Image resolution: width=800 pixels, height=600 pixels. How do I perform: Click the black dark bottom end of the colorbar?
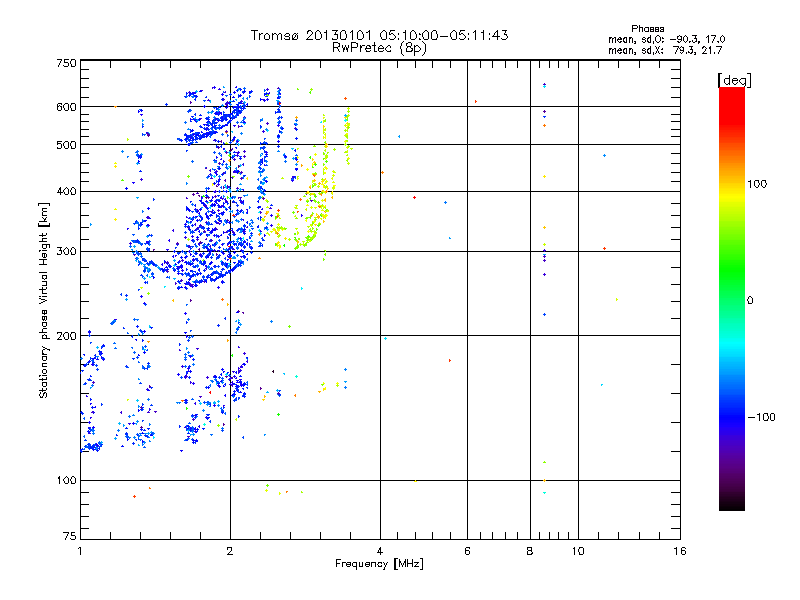tap(732, 503)
